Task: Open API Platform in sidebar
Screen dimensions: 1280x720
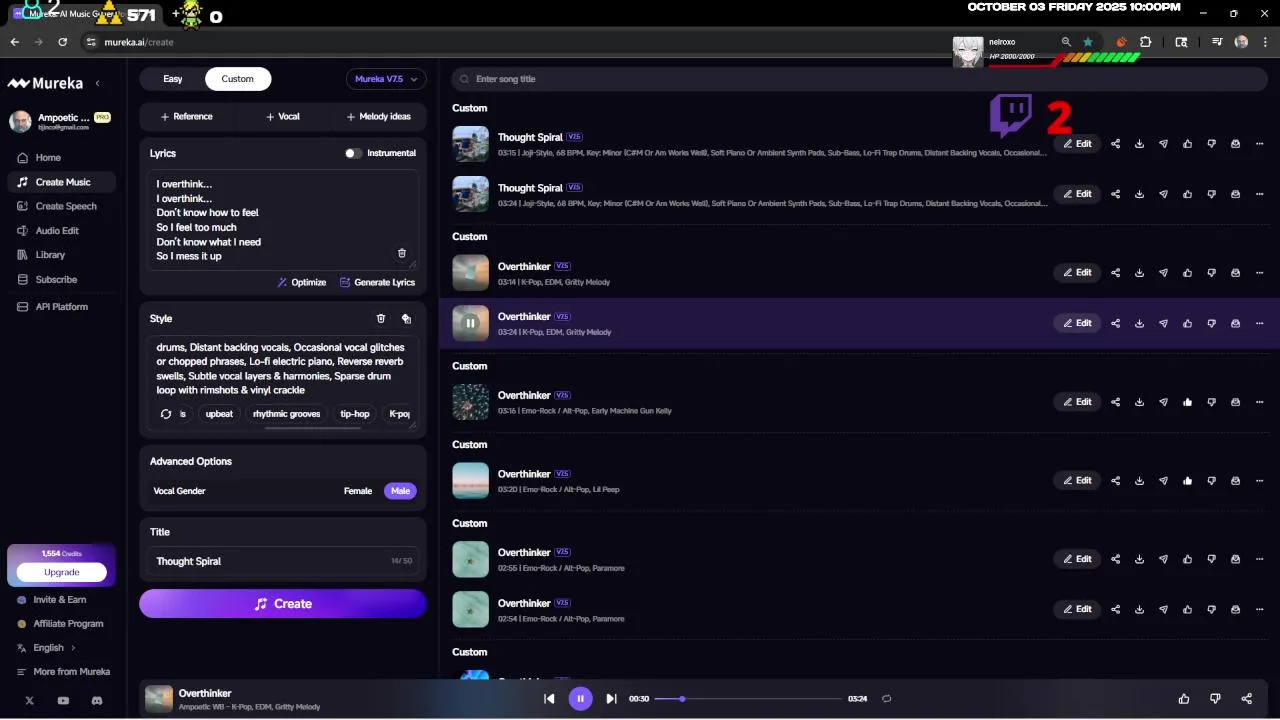Action: [x=62, y=307]
